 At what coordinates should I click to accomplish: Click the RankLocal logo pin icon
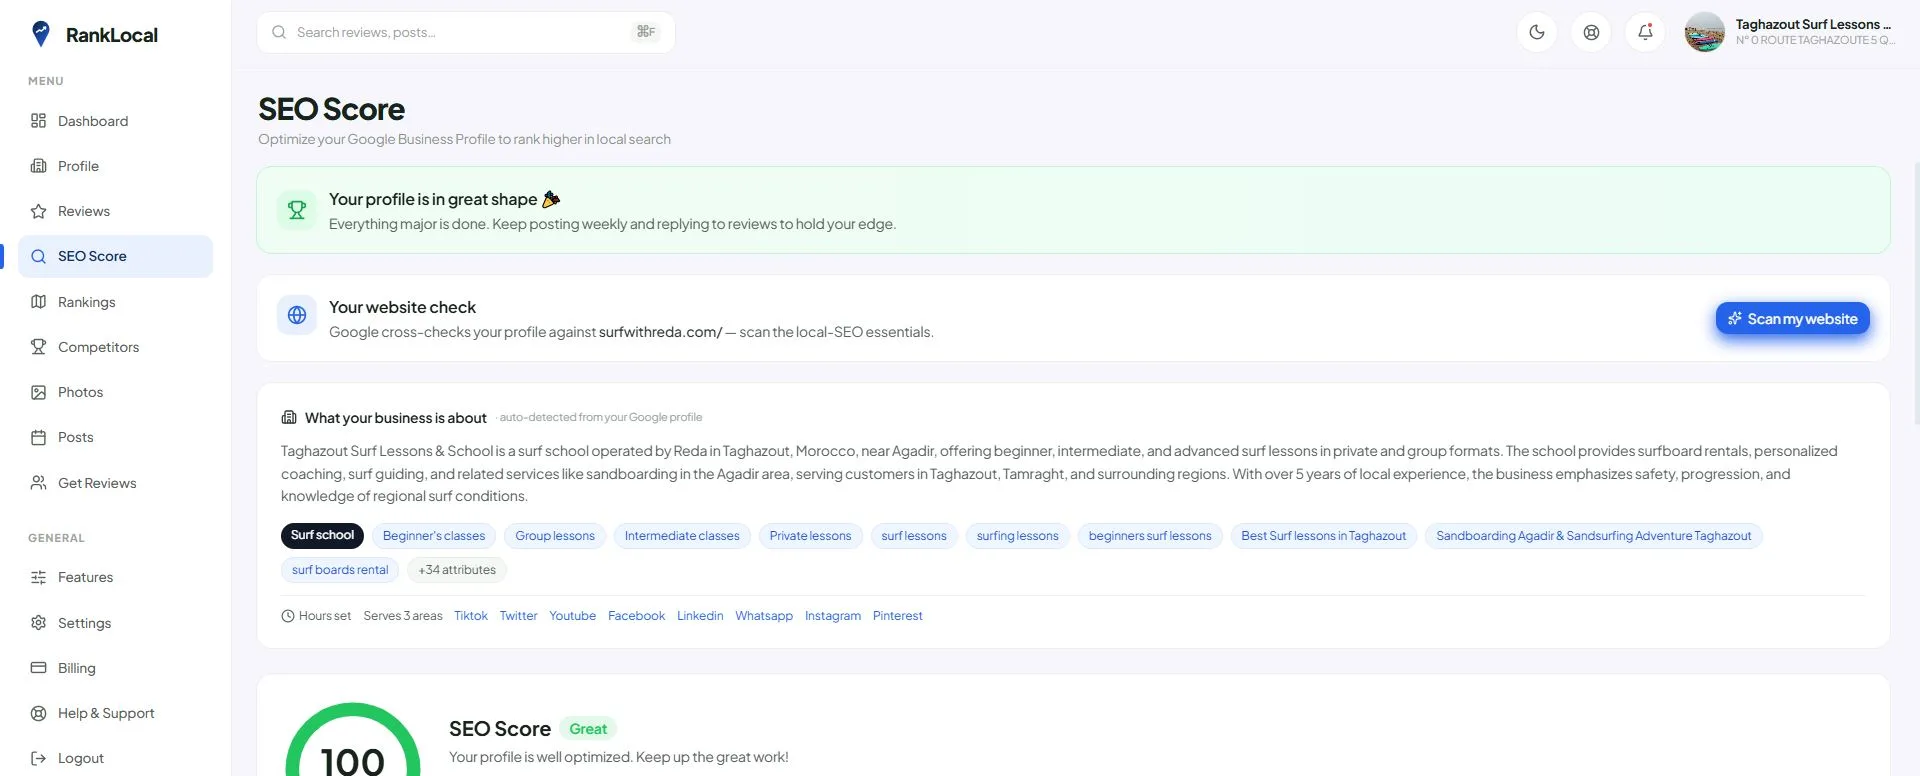[x=40, y=34]
